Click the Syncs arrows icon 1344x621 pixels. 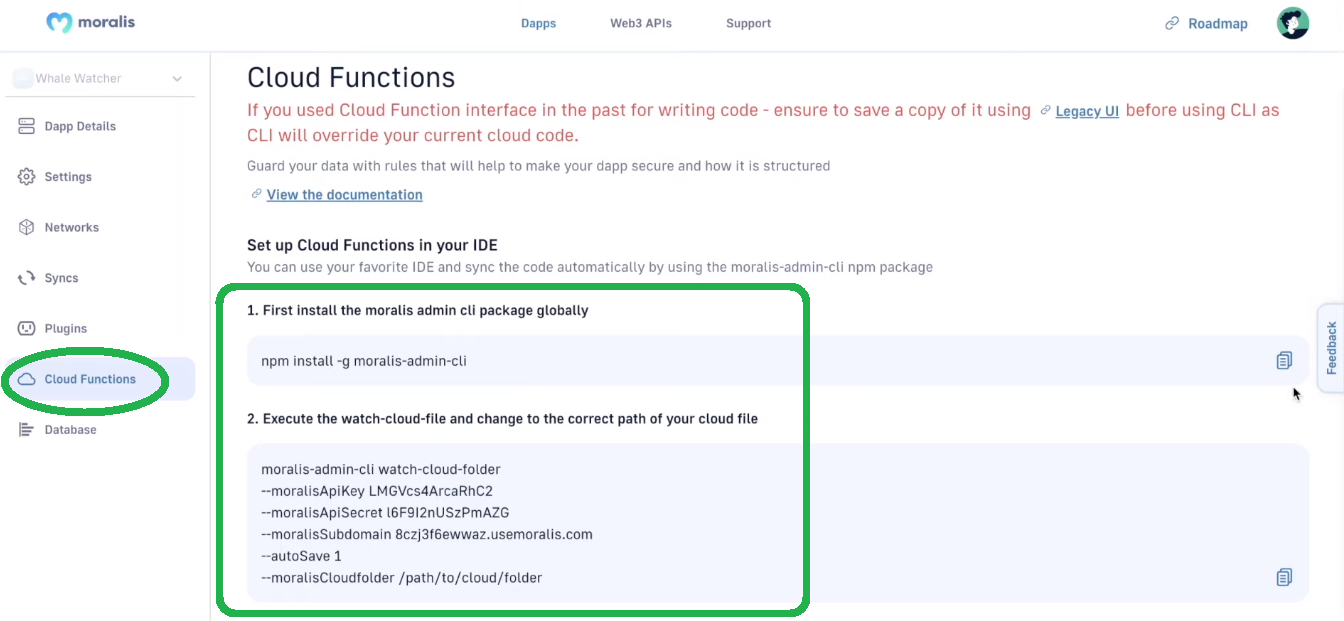(x=27, y=278)
